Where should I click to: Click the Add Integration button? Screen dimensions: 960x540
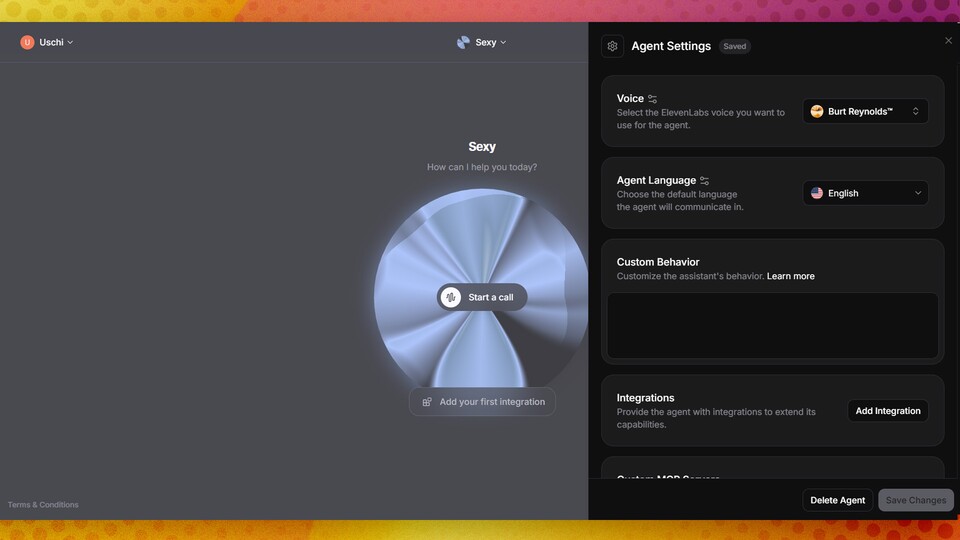[887, 411]
